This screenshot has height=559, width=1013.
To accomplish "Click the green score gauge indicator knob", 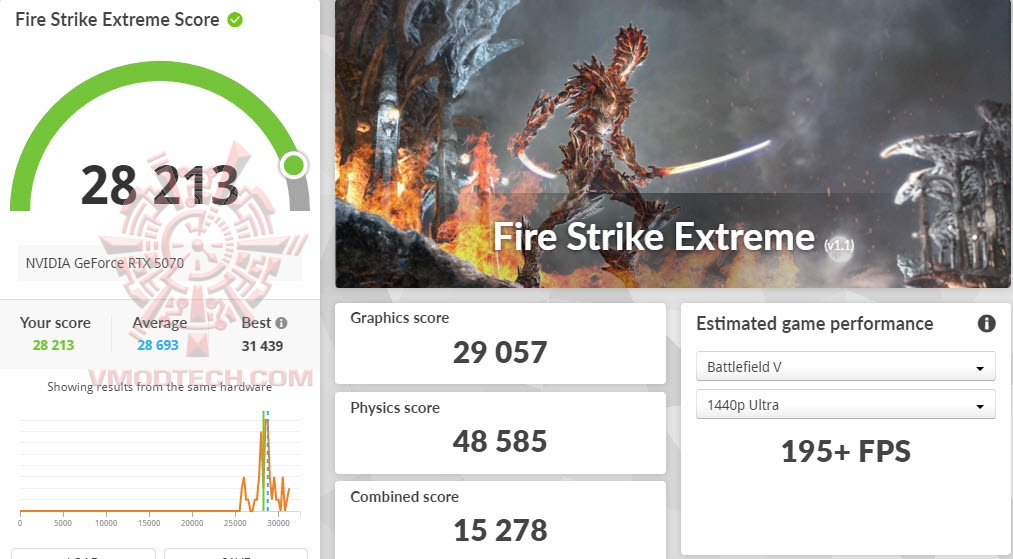I will (x=294, y=165).
